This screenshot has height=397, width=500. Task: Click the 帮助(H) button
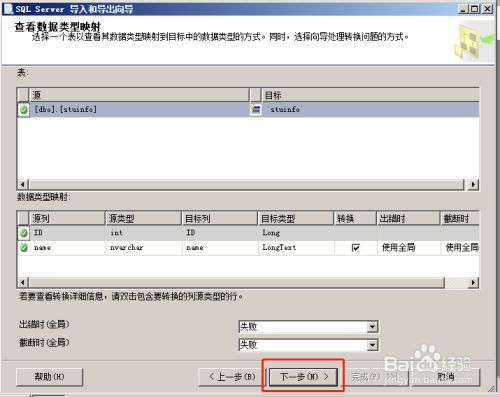pos(49,377)
